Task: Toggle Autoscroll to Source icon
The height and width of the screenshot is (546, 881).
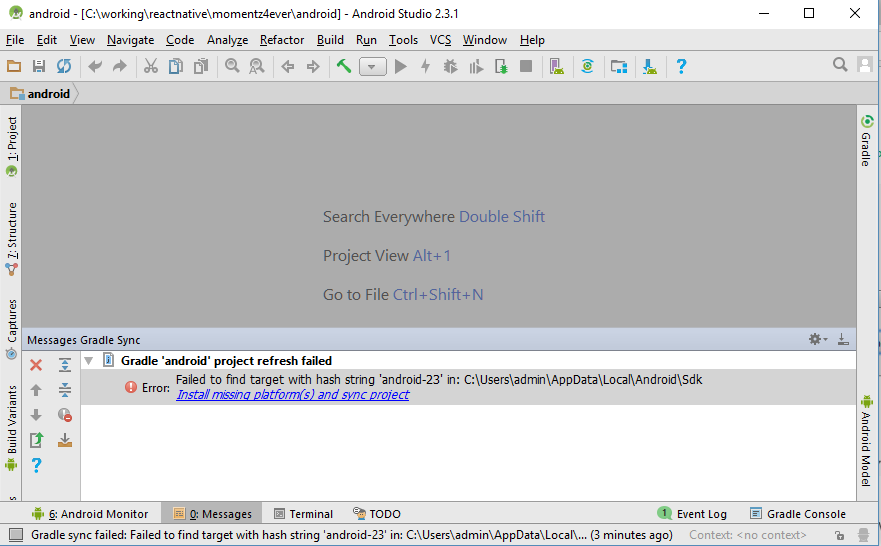Action: click(x=65, y=440)
